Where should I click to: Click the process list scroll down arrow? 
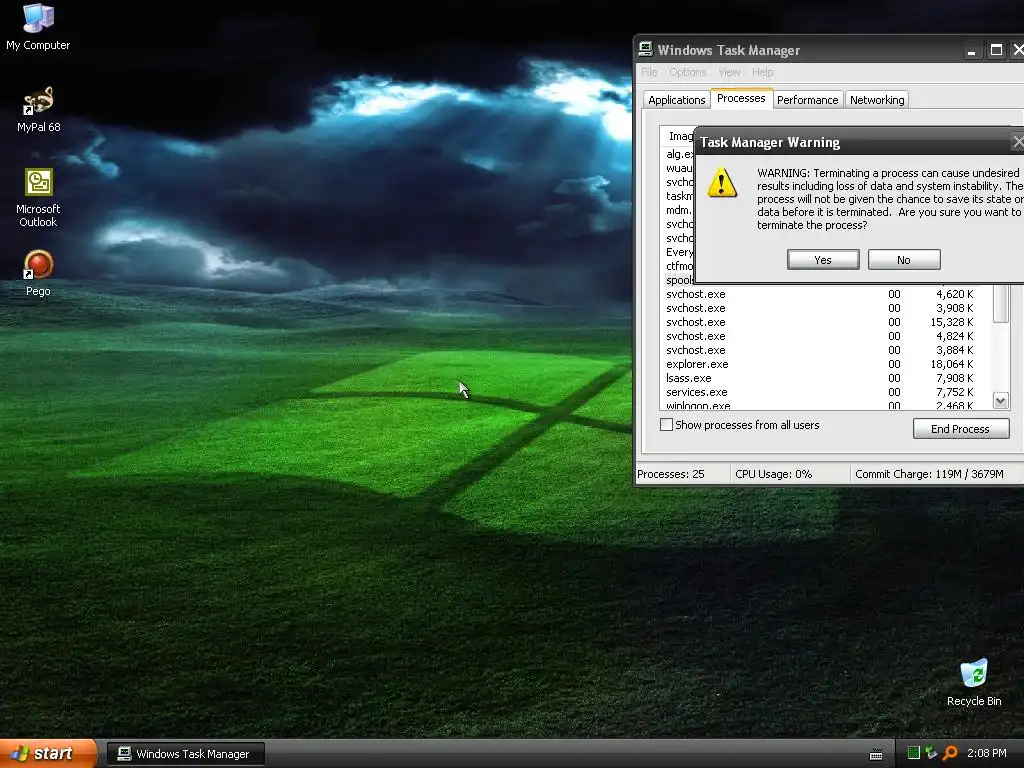[x=1000, y=400]
